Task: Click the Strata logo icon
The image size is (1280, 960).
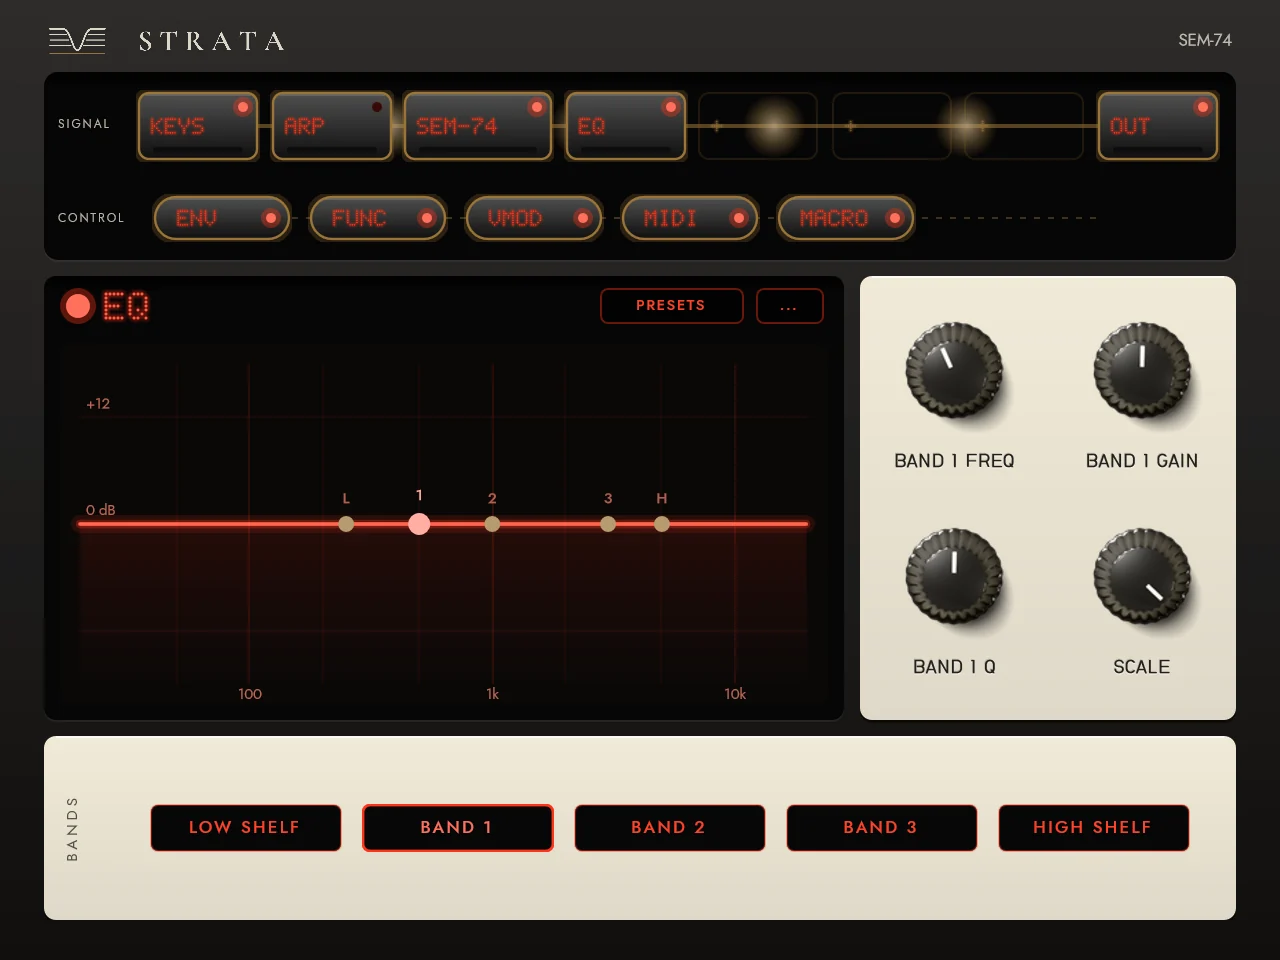Action: (x=77, y=40)
